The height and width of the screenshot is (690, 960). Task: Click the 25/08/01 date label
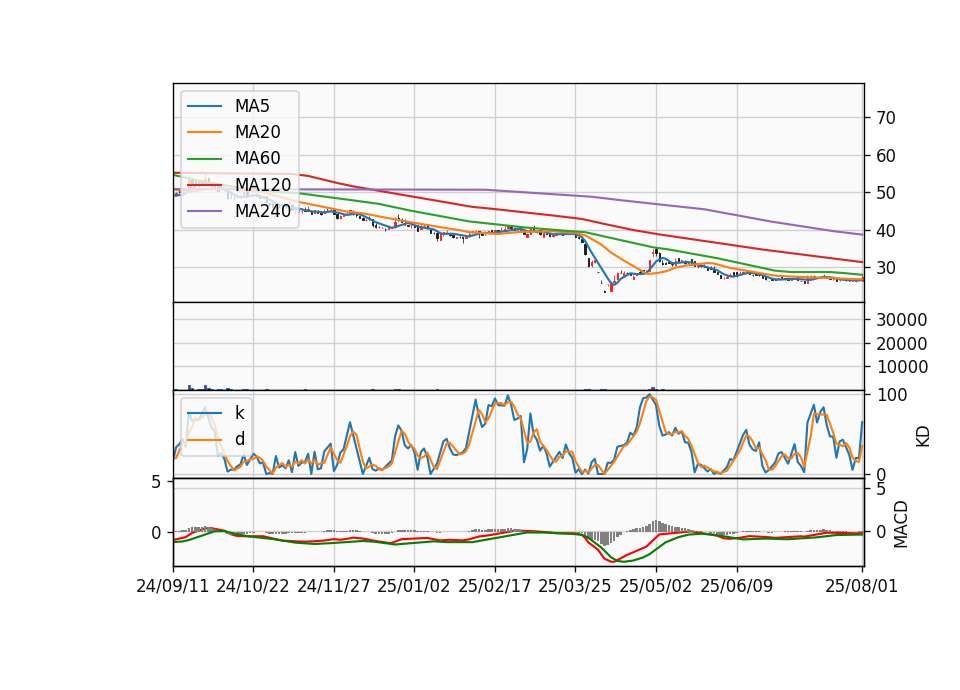click(x=861, y=587)
